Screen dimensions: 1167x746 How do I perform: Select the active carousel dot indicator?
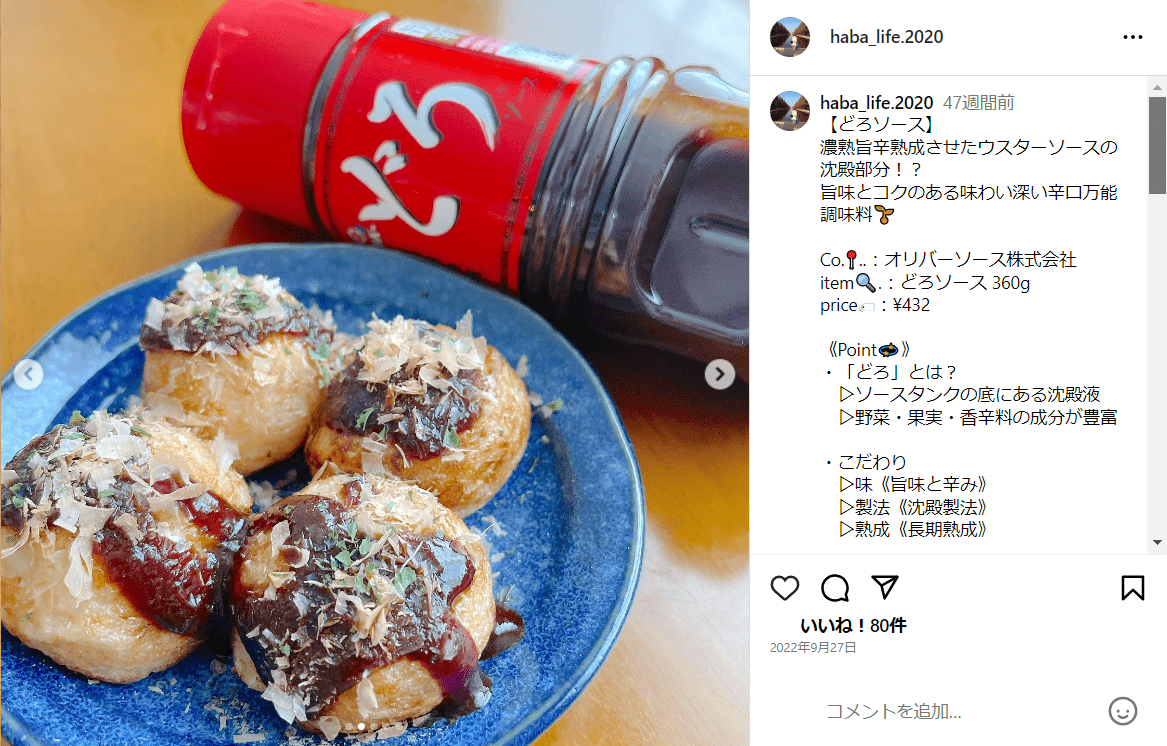pyautogui.click(x=362, y=727)
